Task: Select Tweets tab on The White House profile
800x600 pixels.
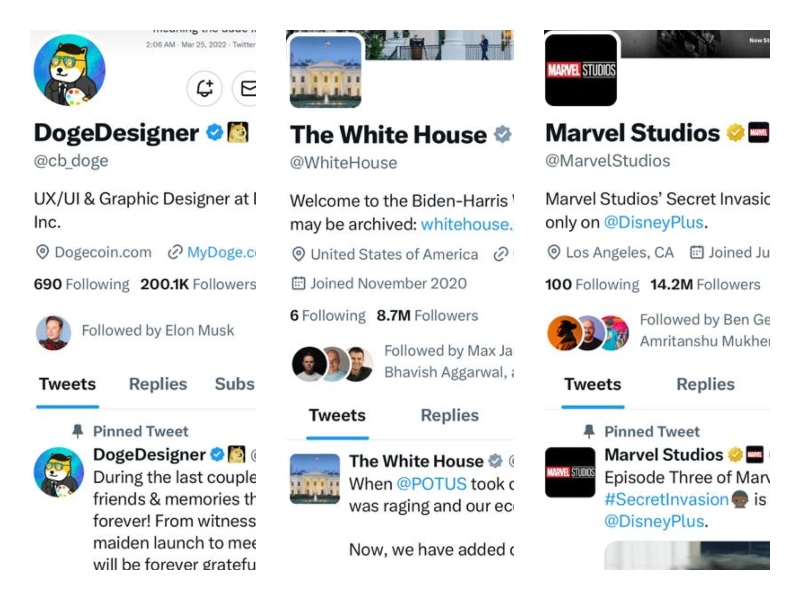Action: coord(336,415)
